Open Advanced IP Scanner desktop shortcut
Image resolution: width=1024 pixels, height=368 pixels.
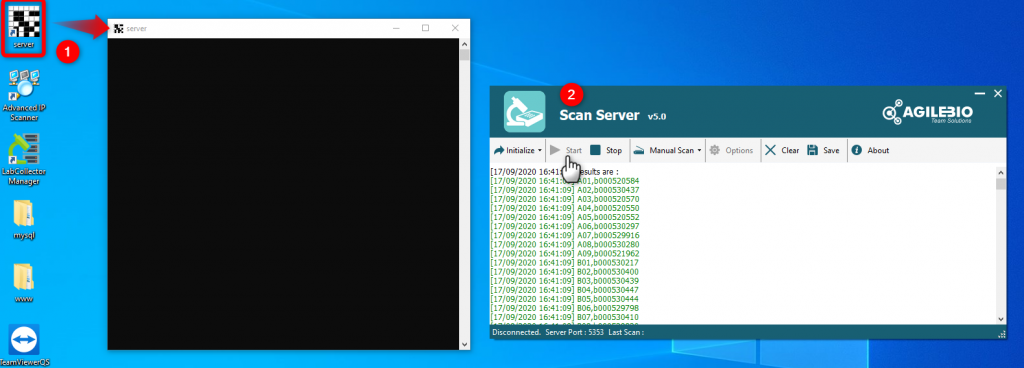24,95
